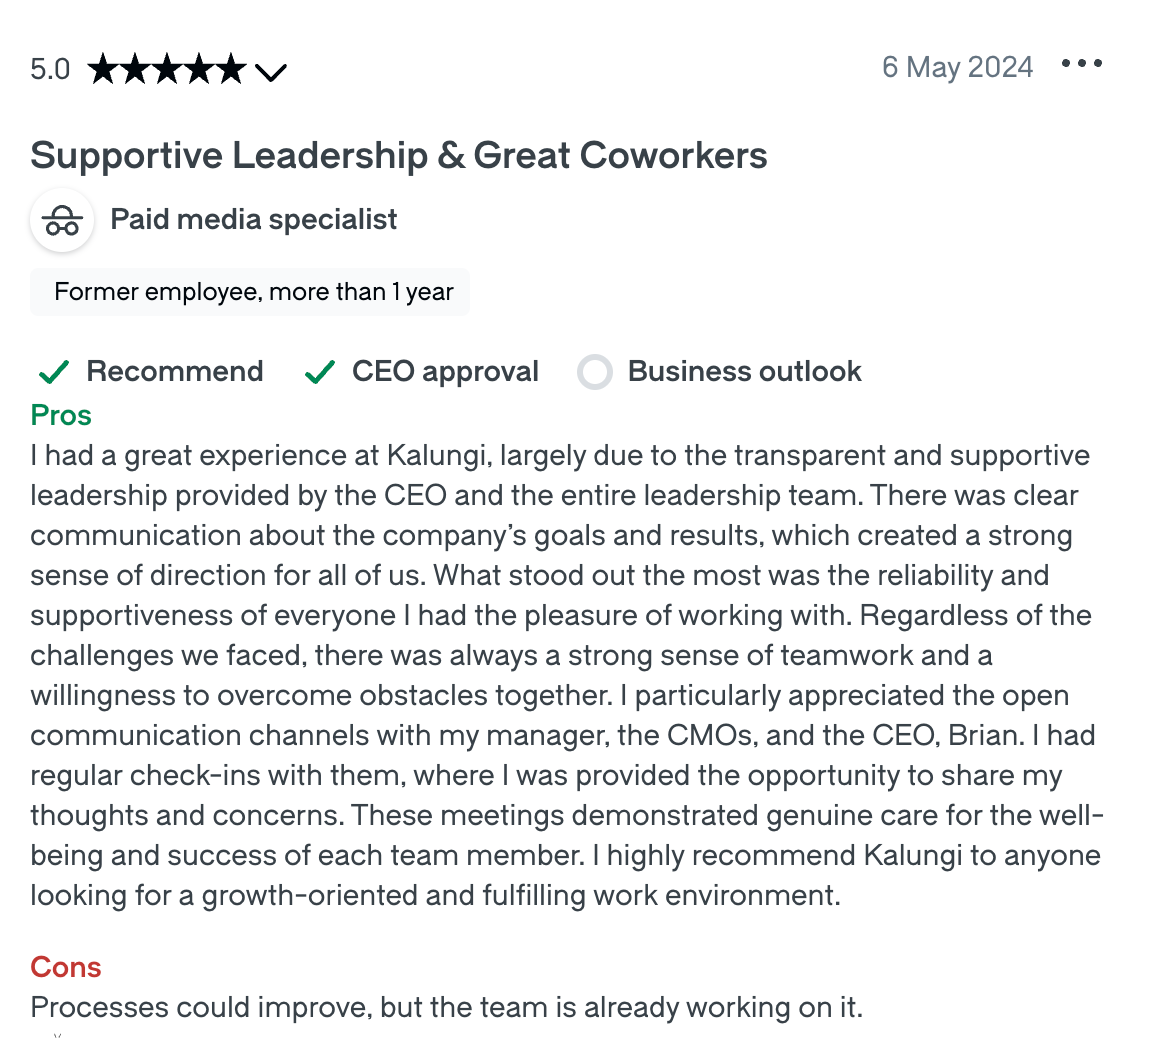Screen dimensions: 1156x1038
Task: Click the anonymous reviewer avatar icon
Action: 62,220
